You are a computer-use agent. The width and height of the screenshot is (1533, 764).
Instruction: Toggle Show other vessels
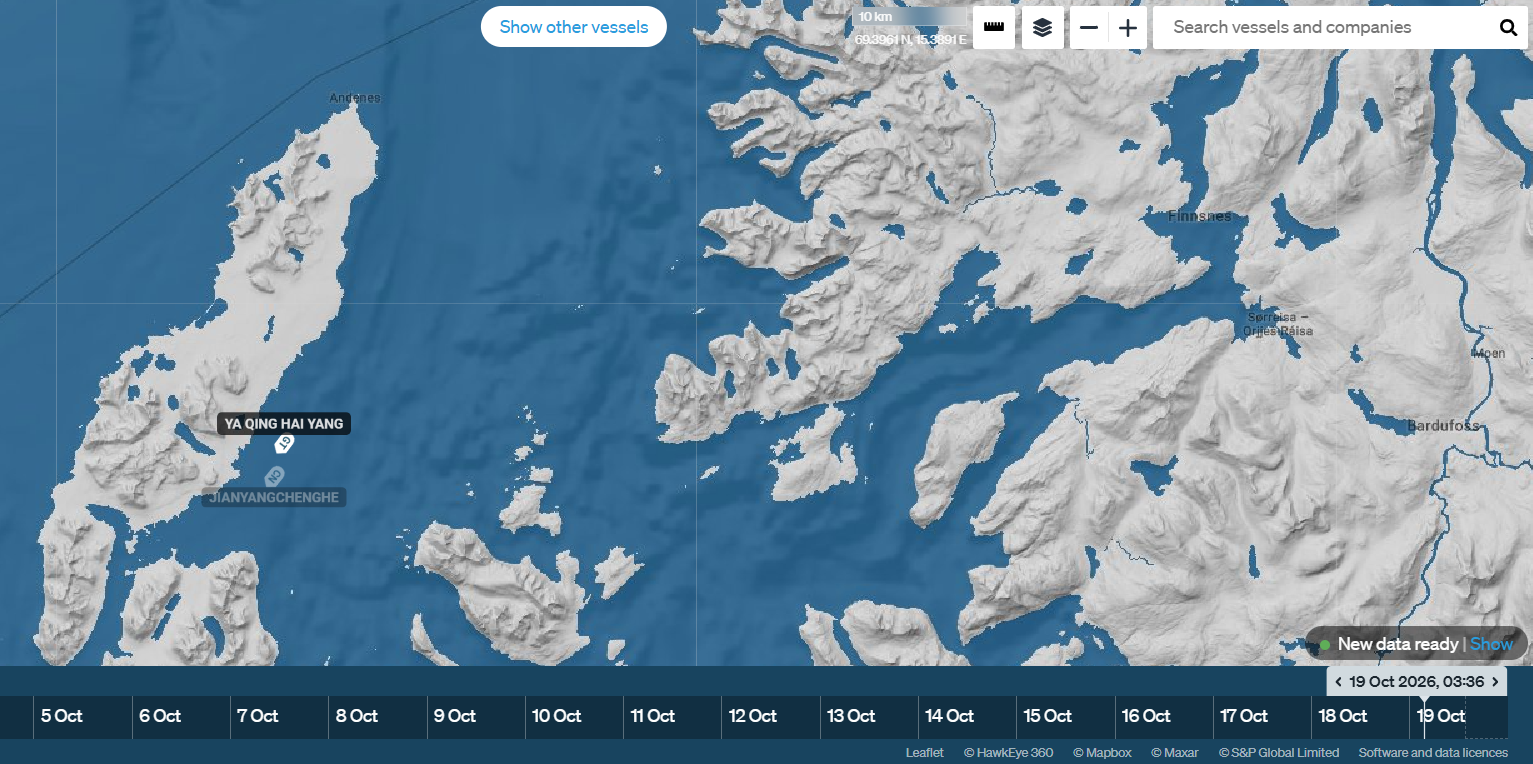coord(574,27)
